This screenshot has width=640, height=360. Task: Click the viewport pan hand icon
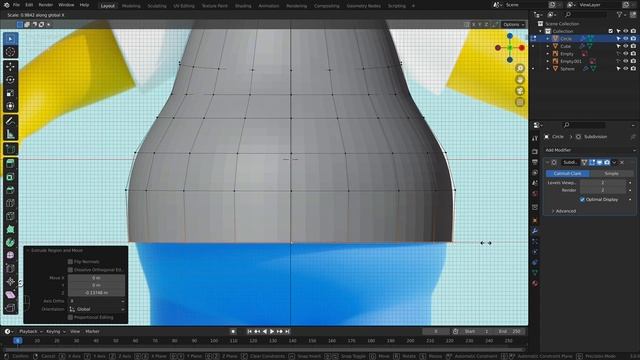pyautogui.click(x=520, y=80)
